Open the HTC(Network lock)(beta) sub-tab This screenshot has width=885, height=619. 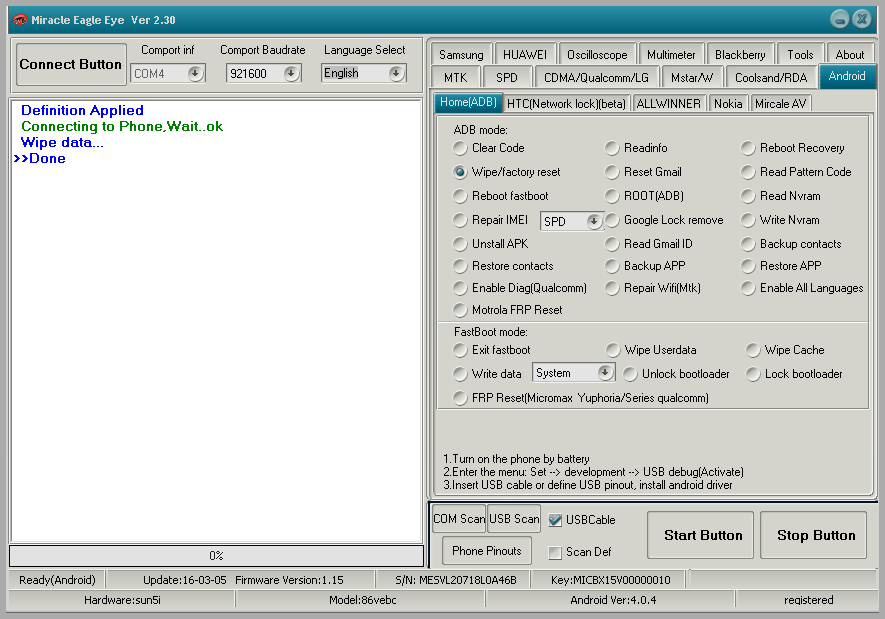(566, 104)
